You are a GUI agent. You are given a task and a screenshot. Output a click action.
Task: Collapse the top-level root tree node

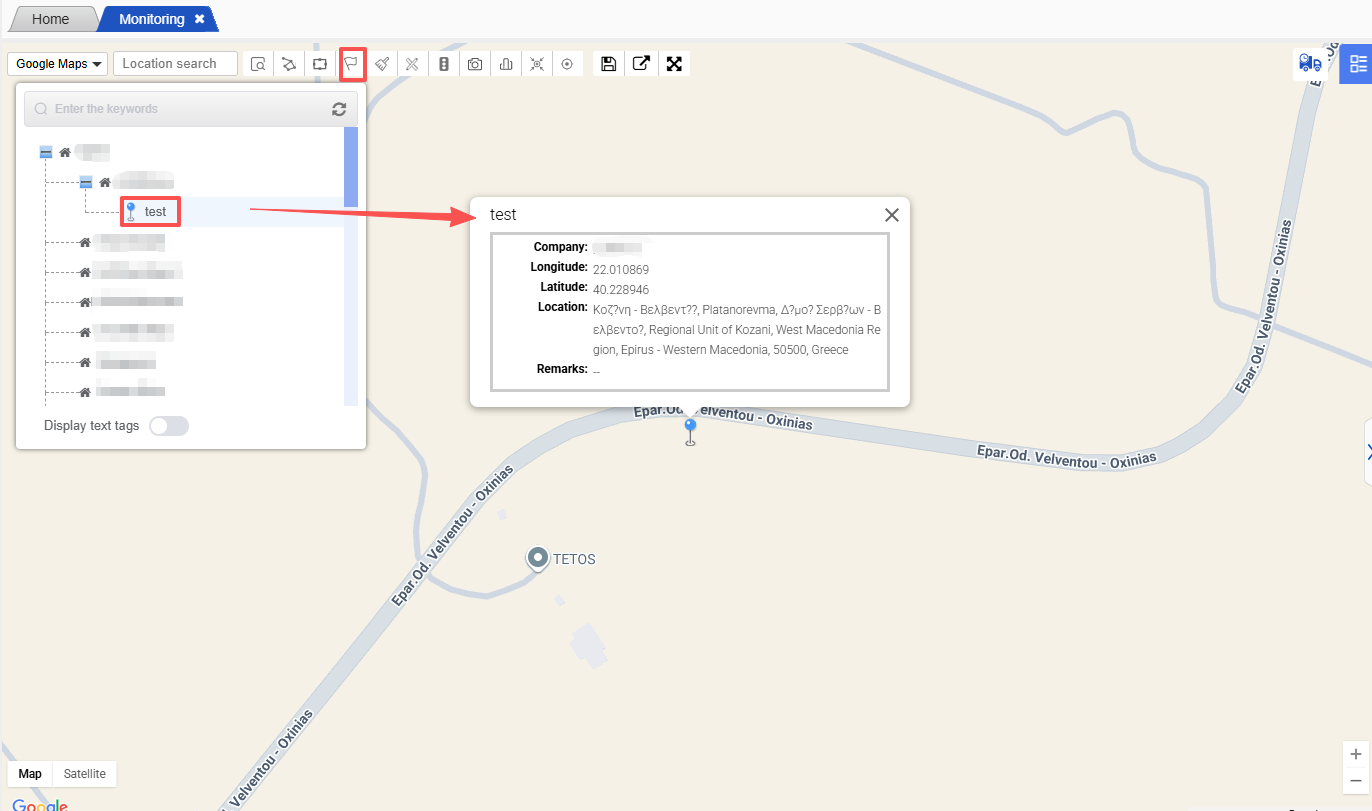point(46,152)
